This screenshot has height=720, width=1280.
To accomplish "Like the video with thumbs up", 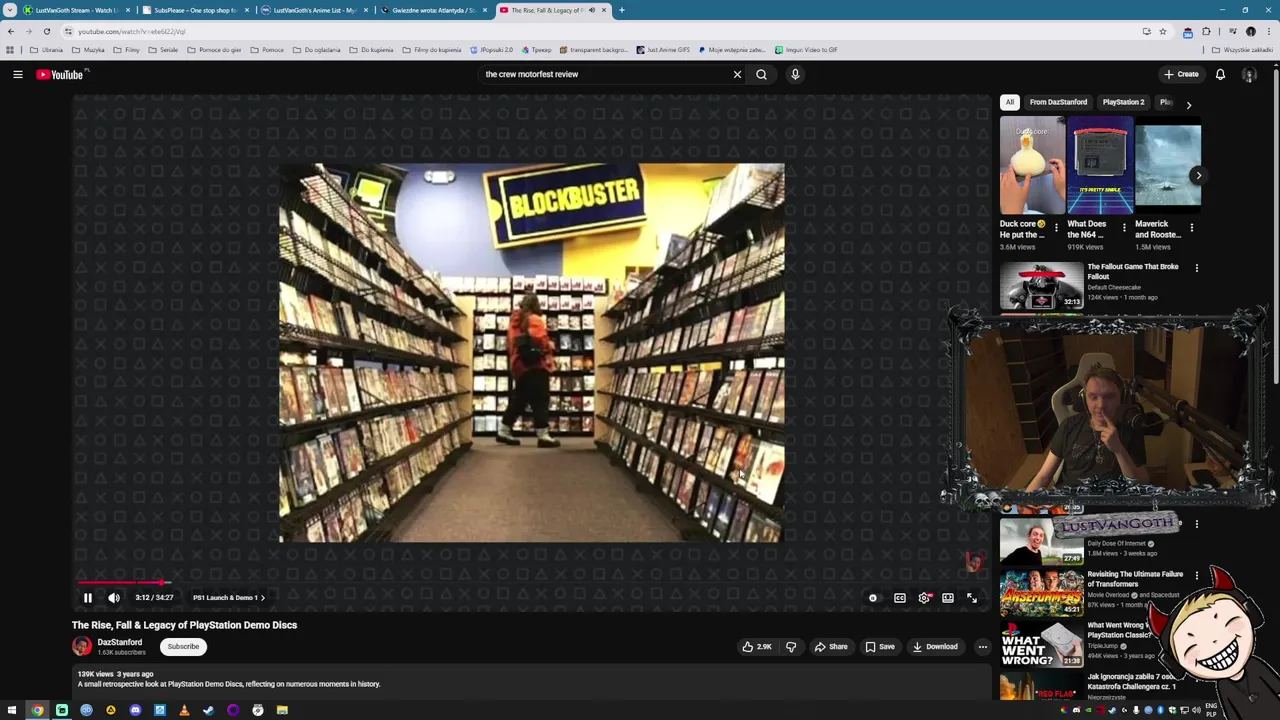I will pos(757,647).
